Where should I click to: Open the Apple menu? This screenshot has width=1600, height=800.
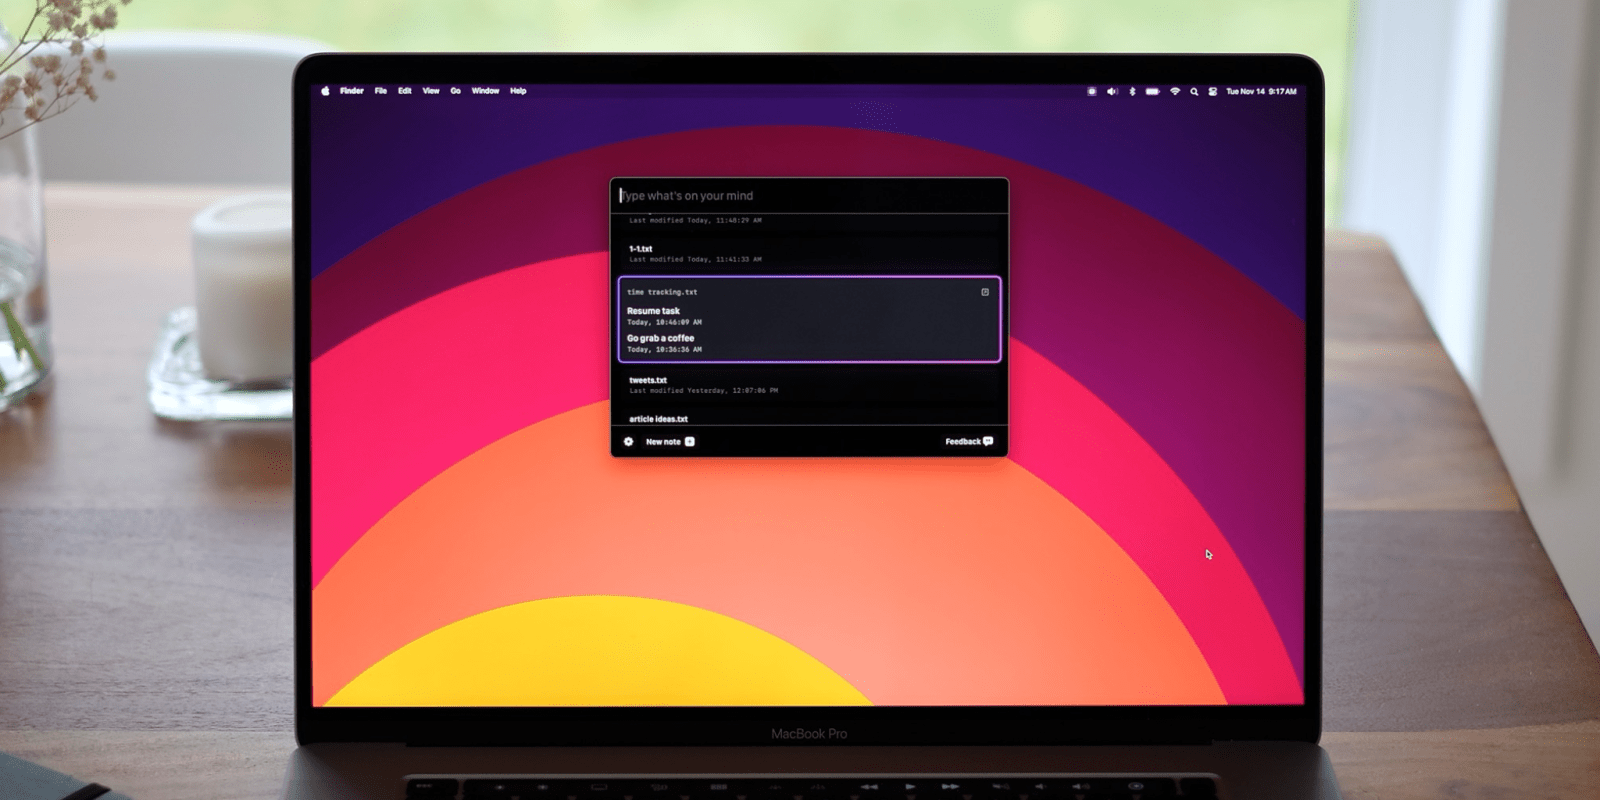(325, 91)
